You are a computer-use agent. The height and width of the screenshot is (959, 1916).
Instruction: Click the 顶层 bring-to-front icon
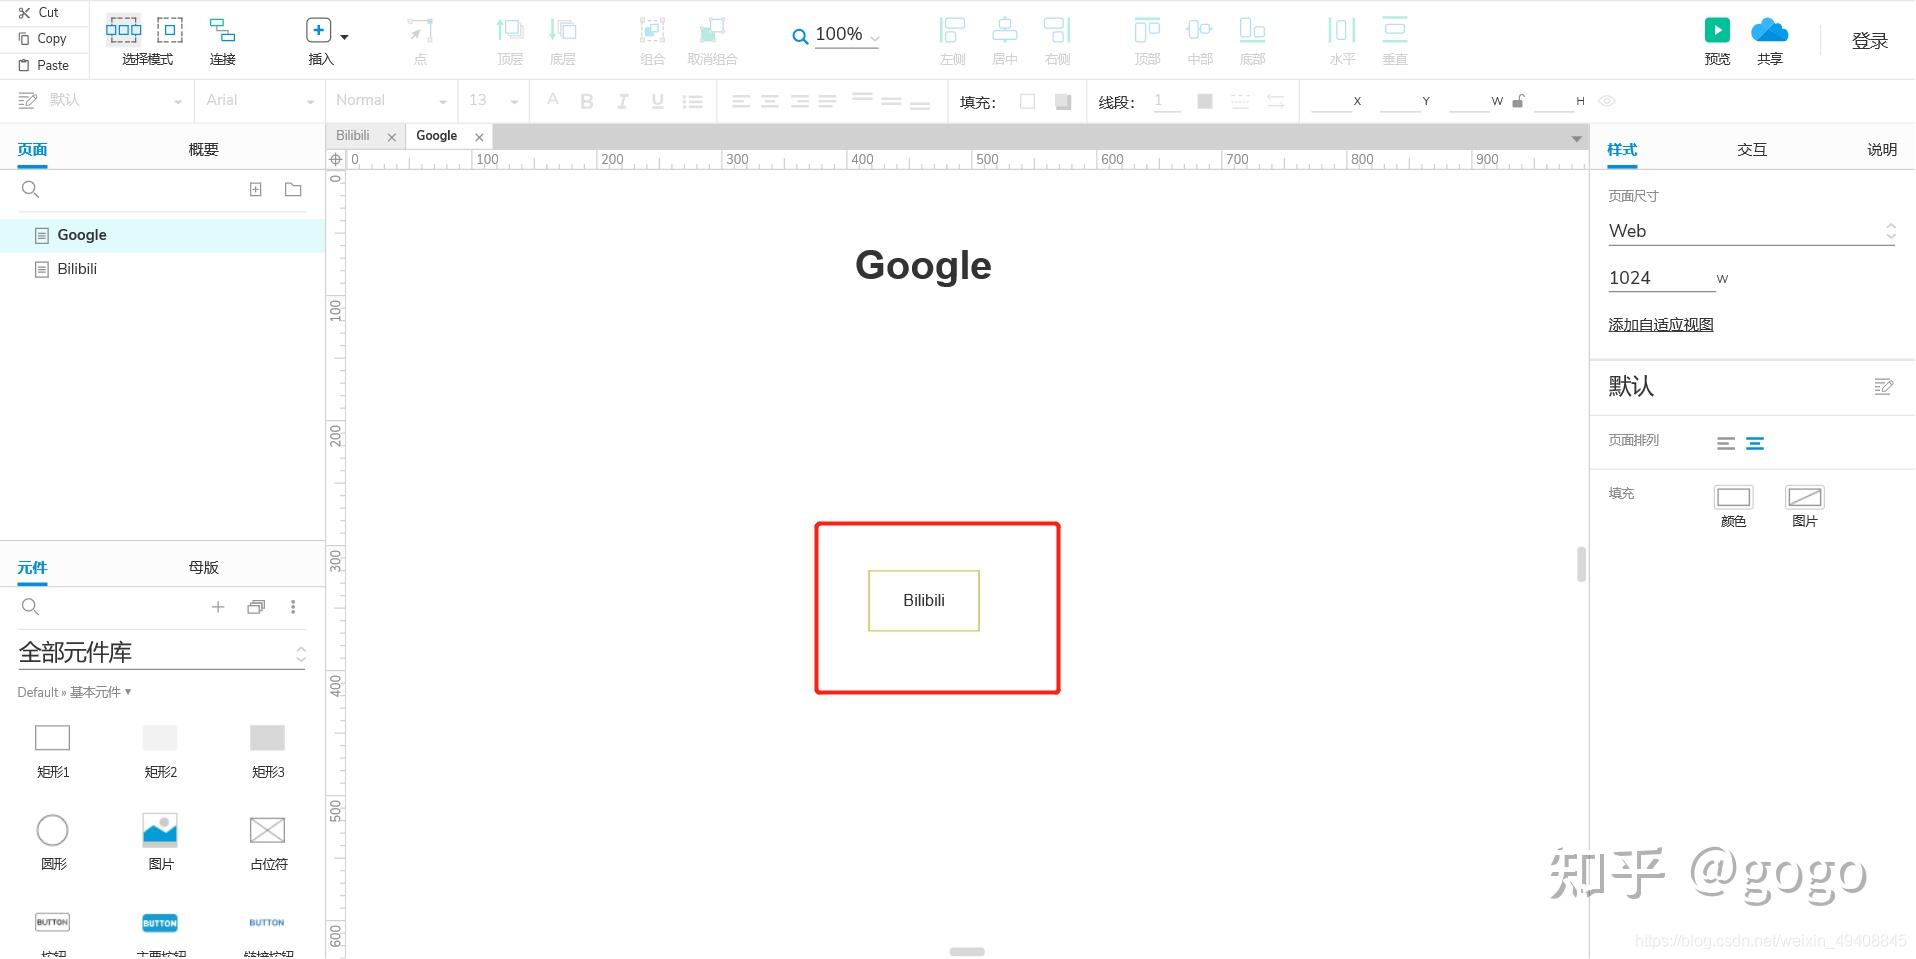pyautogui.click(x=510, y=31)
